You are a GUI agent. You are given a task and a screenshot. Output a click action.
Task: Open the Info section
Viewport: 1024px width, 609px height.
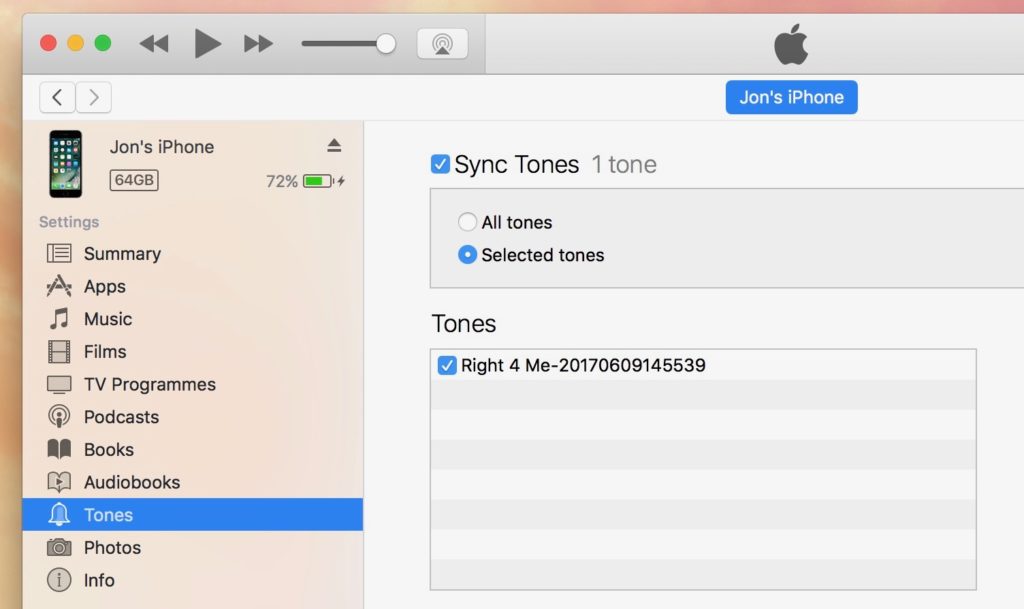point(100,580)
